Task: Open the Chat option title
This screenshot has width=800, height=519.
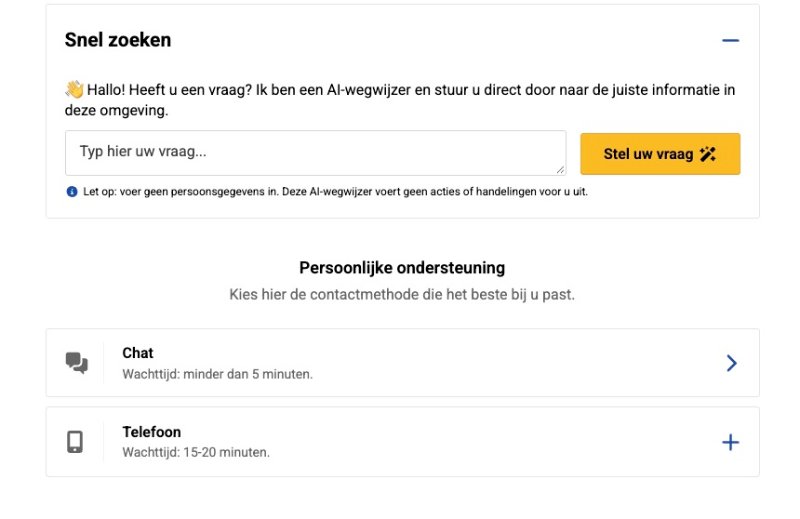Action: (x=138, y=353)
